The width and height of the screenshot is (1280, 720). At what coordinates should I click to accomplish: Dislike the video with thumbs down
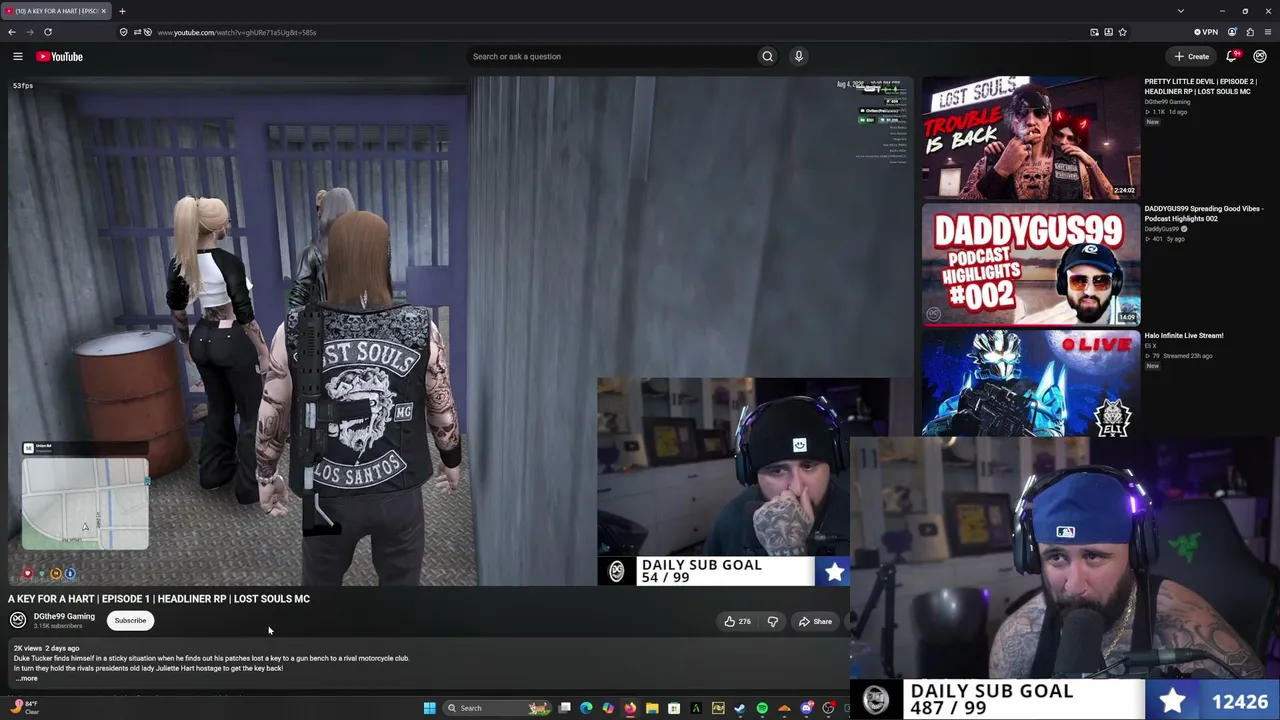772,622
